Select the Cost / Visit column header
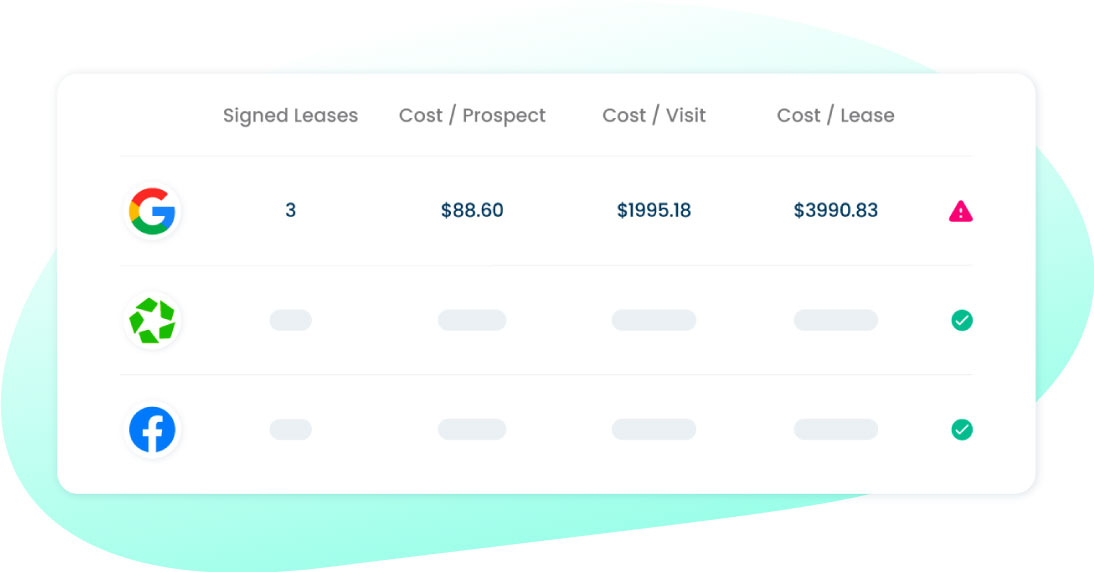 point(654,115)
